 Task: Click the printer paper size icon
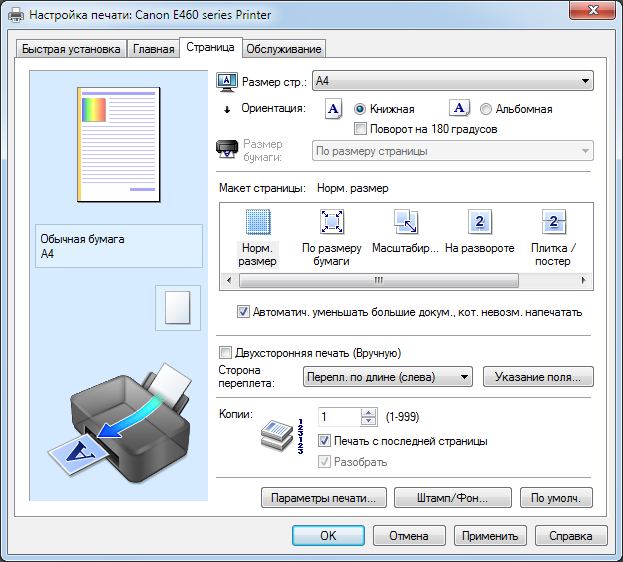pos(227,149)
